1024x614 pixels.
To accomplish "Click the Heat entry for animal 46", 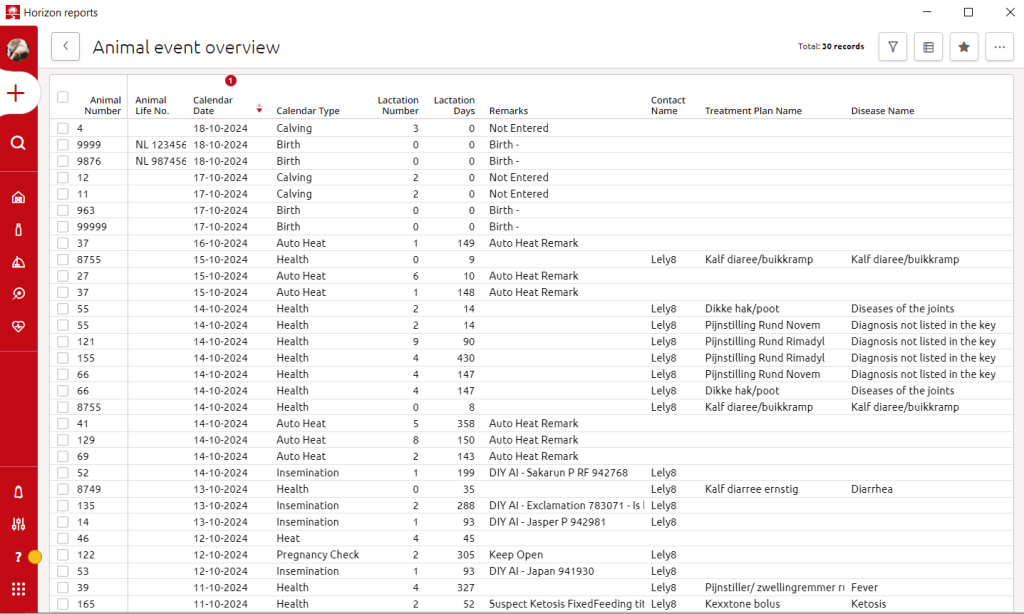I will [x=288, y=538].
